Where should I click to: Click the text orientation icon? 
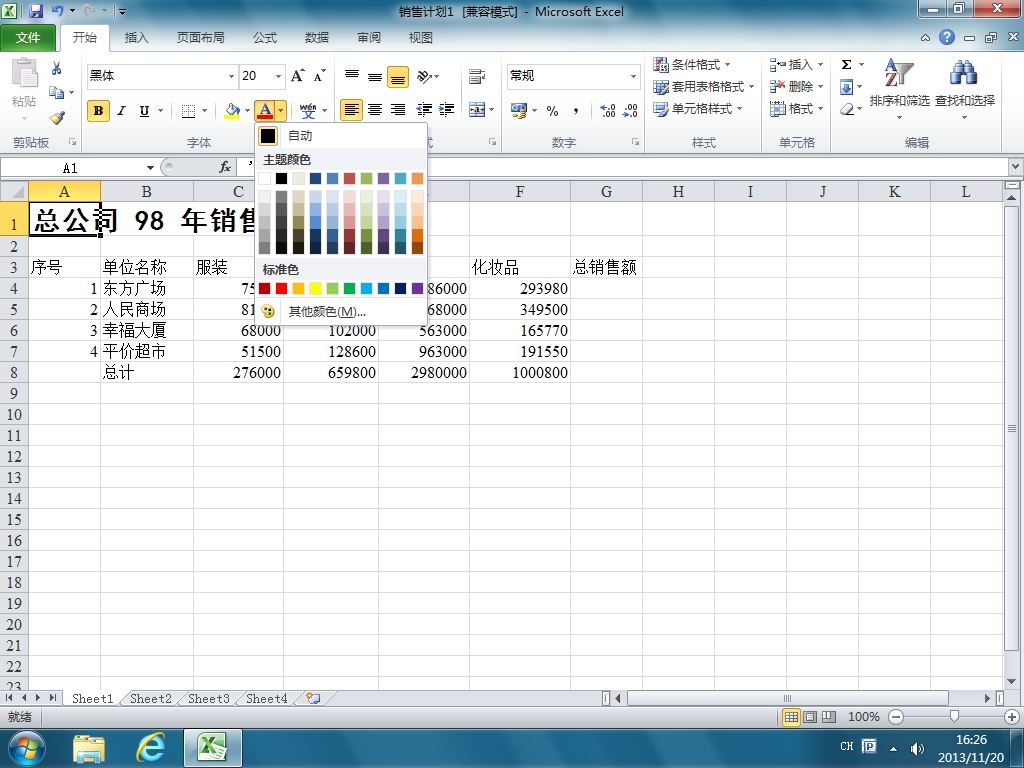(424, 76)
